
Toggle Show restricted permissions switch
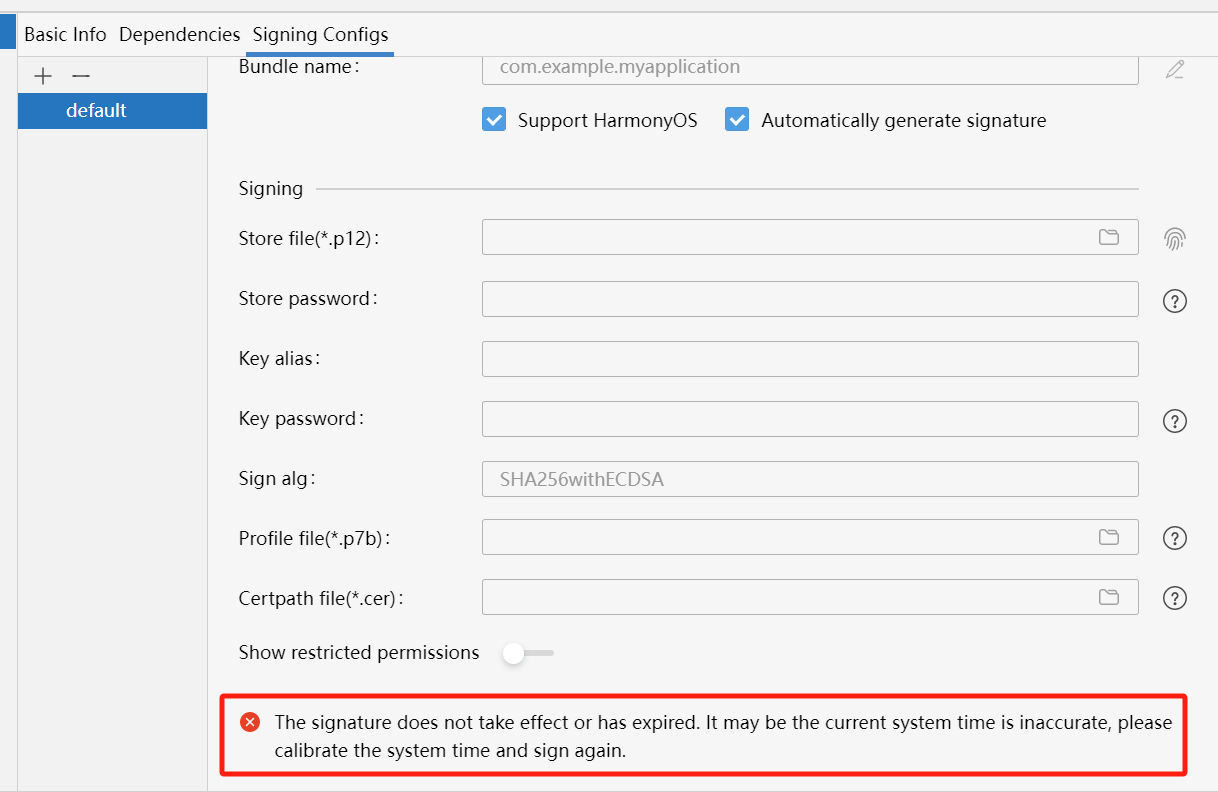[x=528, y=653]
